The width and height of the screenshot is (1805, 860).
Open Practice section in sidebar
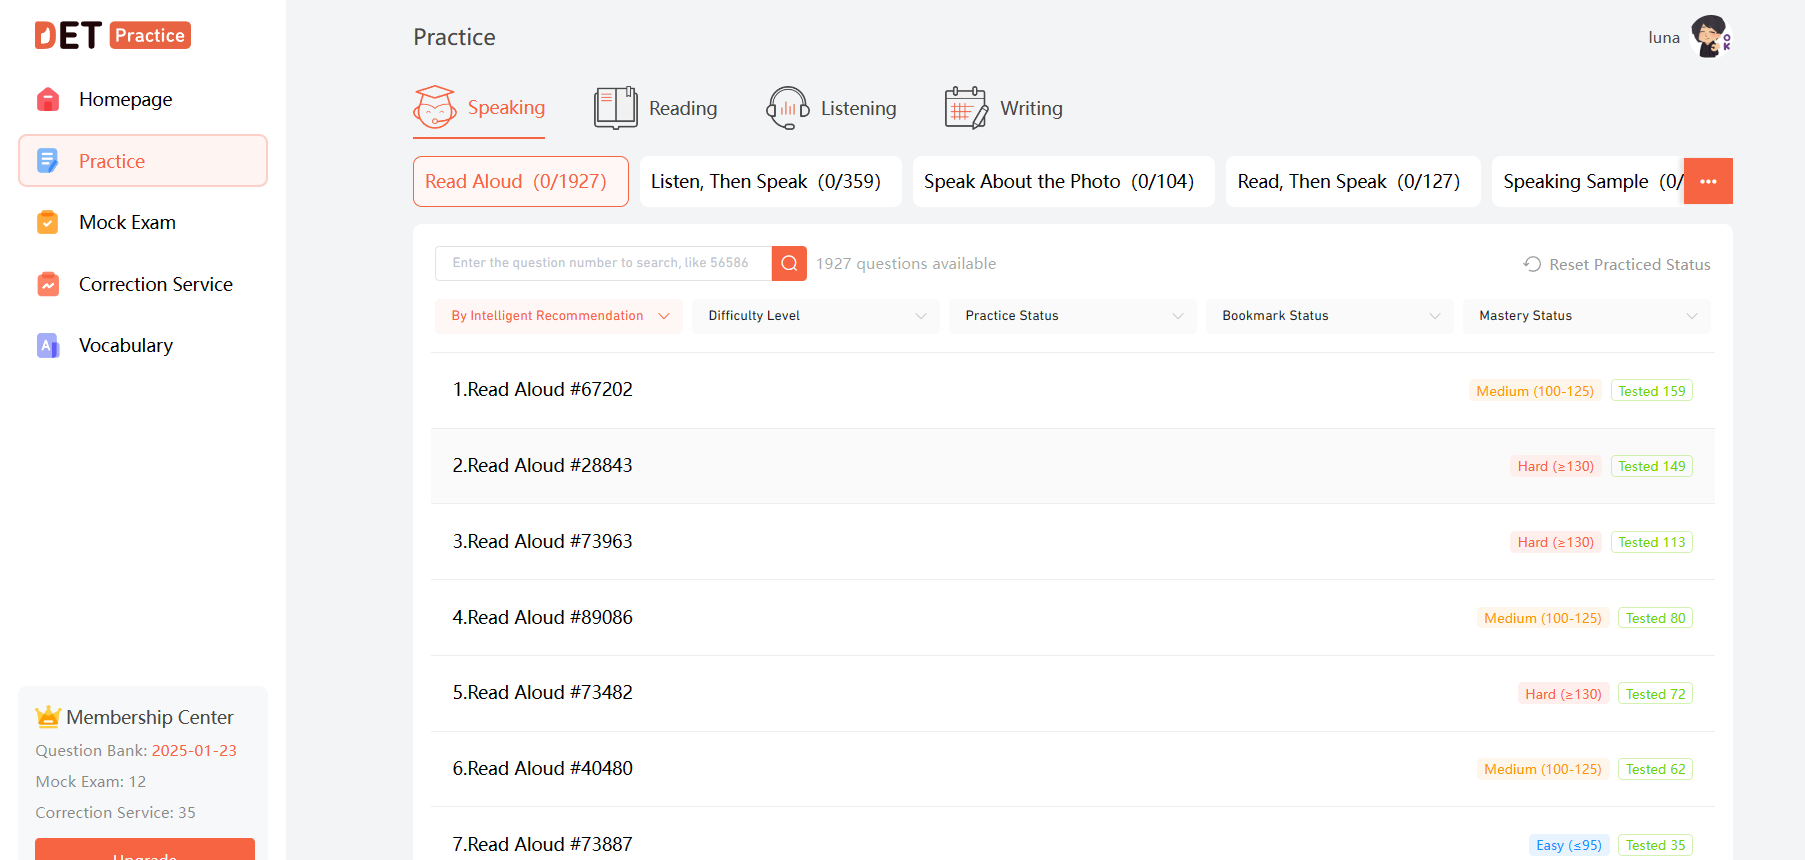tap(143, 161)
